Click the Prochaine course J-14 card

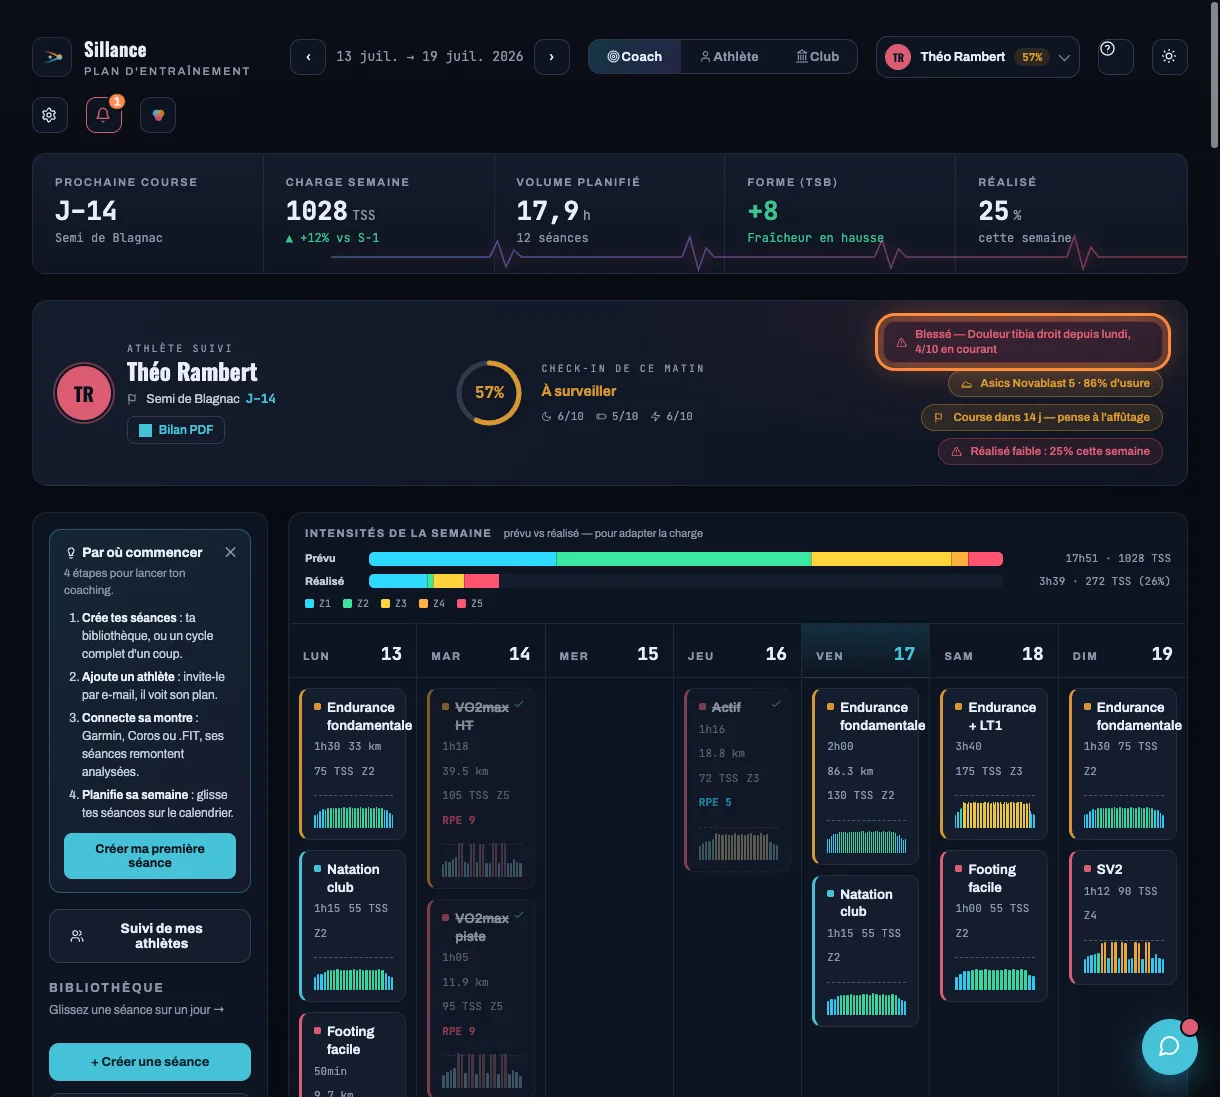click(148, 213)
